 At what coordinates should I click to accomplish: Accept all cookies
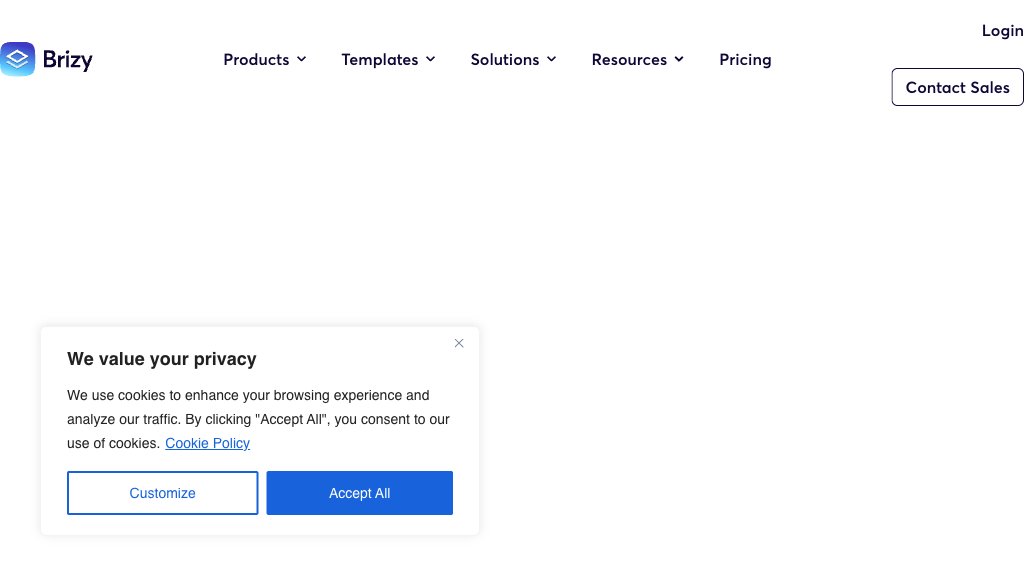point(359,493)
